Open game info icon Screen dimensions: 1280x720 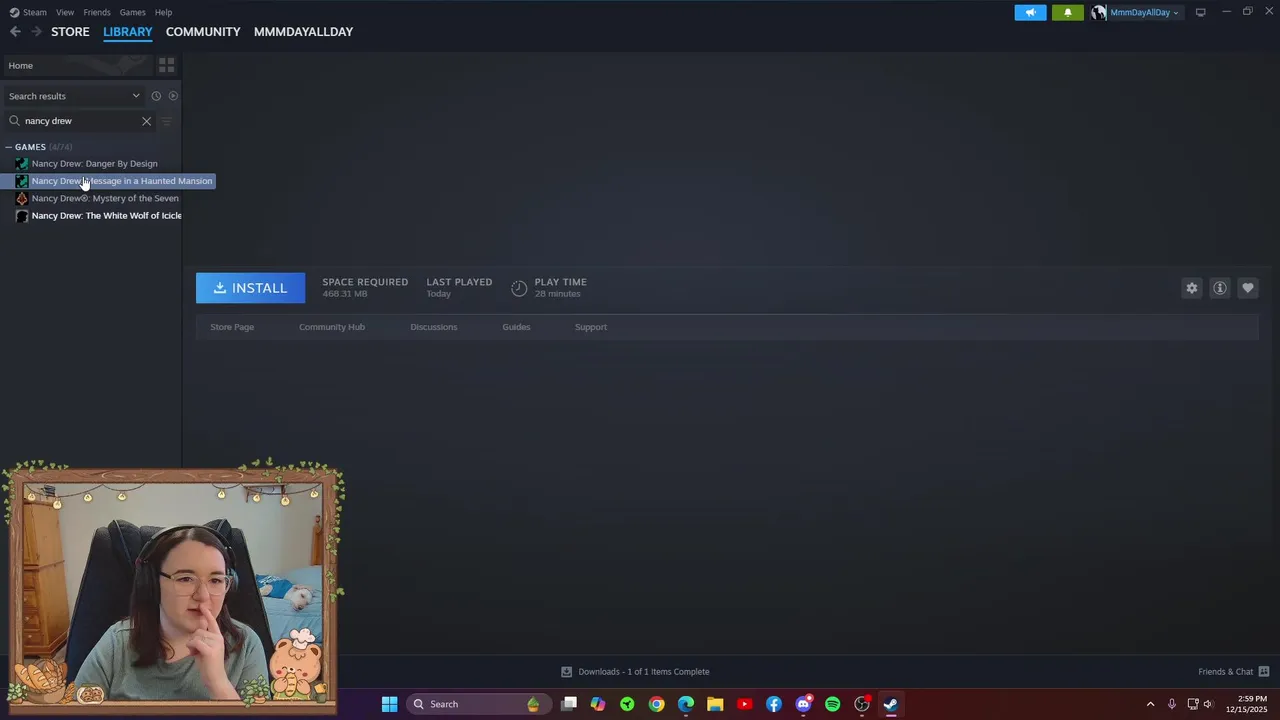click(1219, 288)
